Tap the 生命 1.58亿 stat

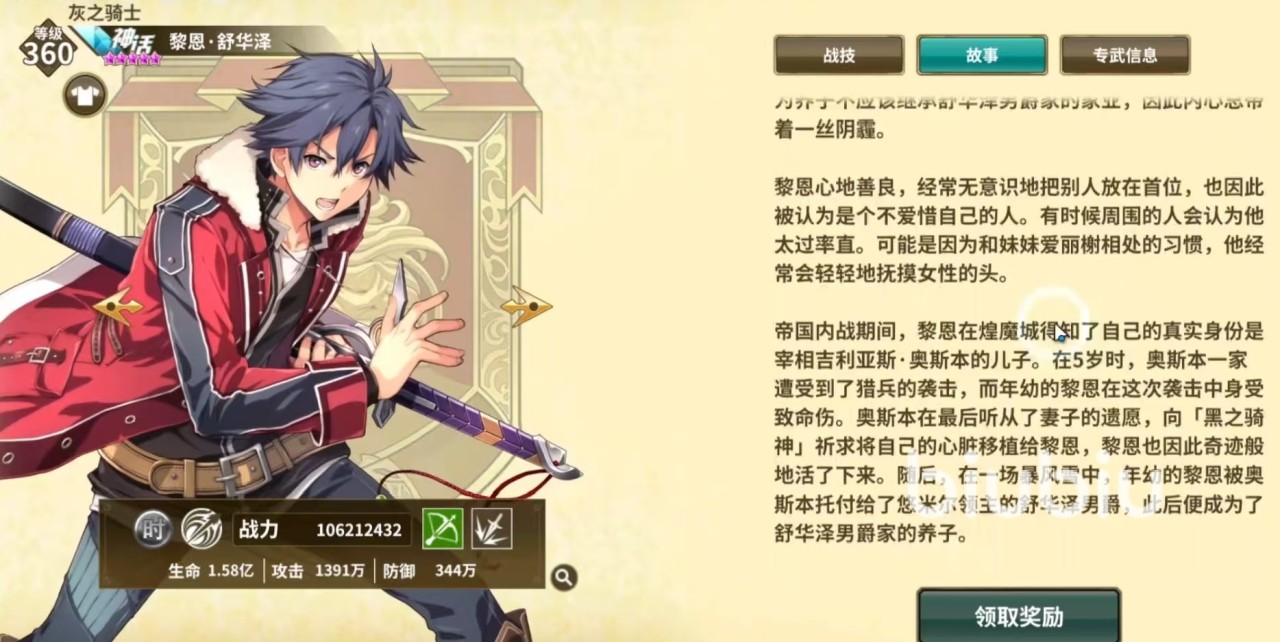click(213, 571)
